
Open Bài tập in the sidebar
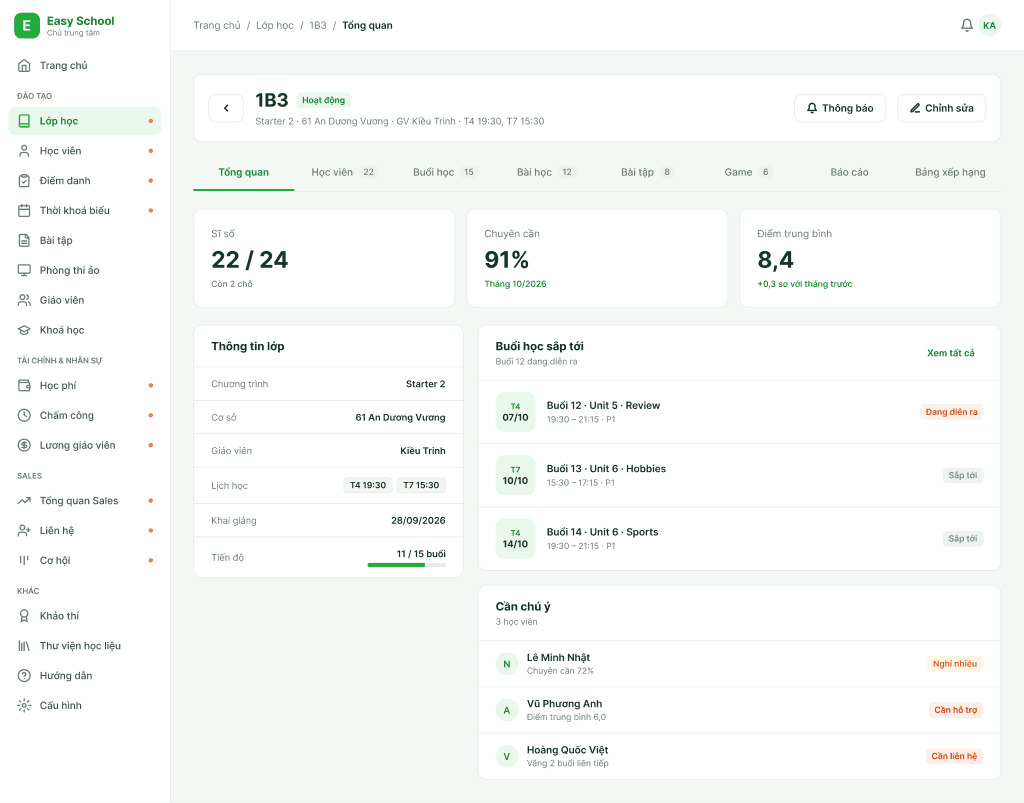(x=85, y=240)
